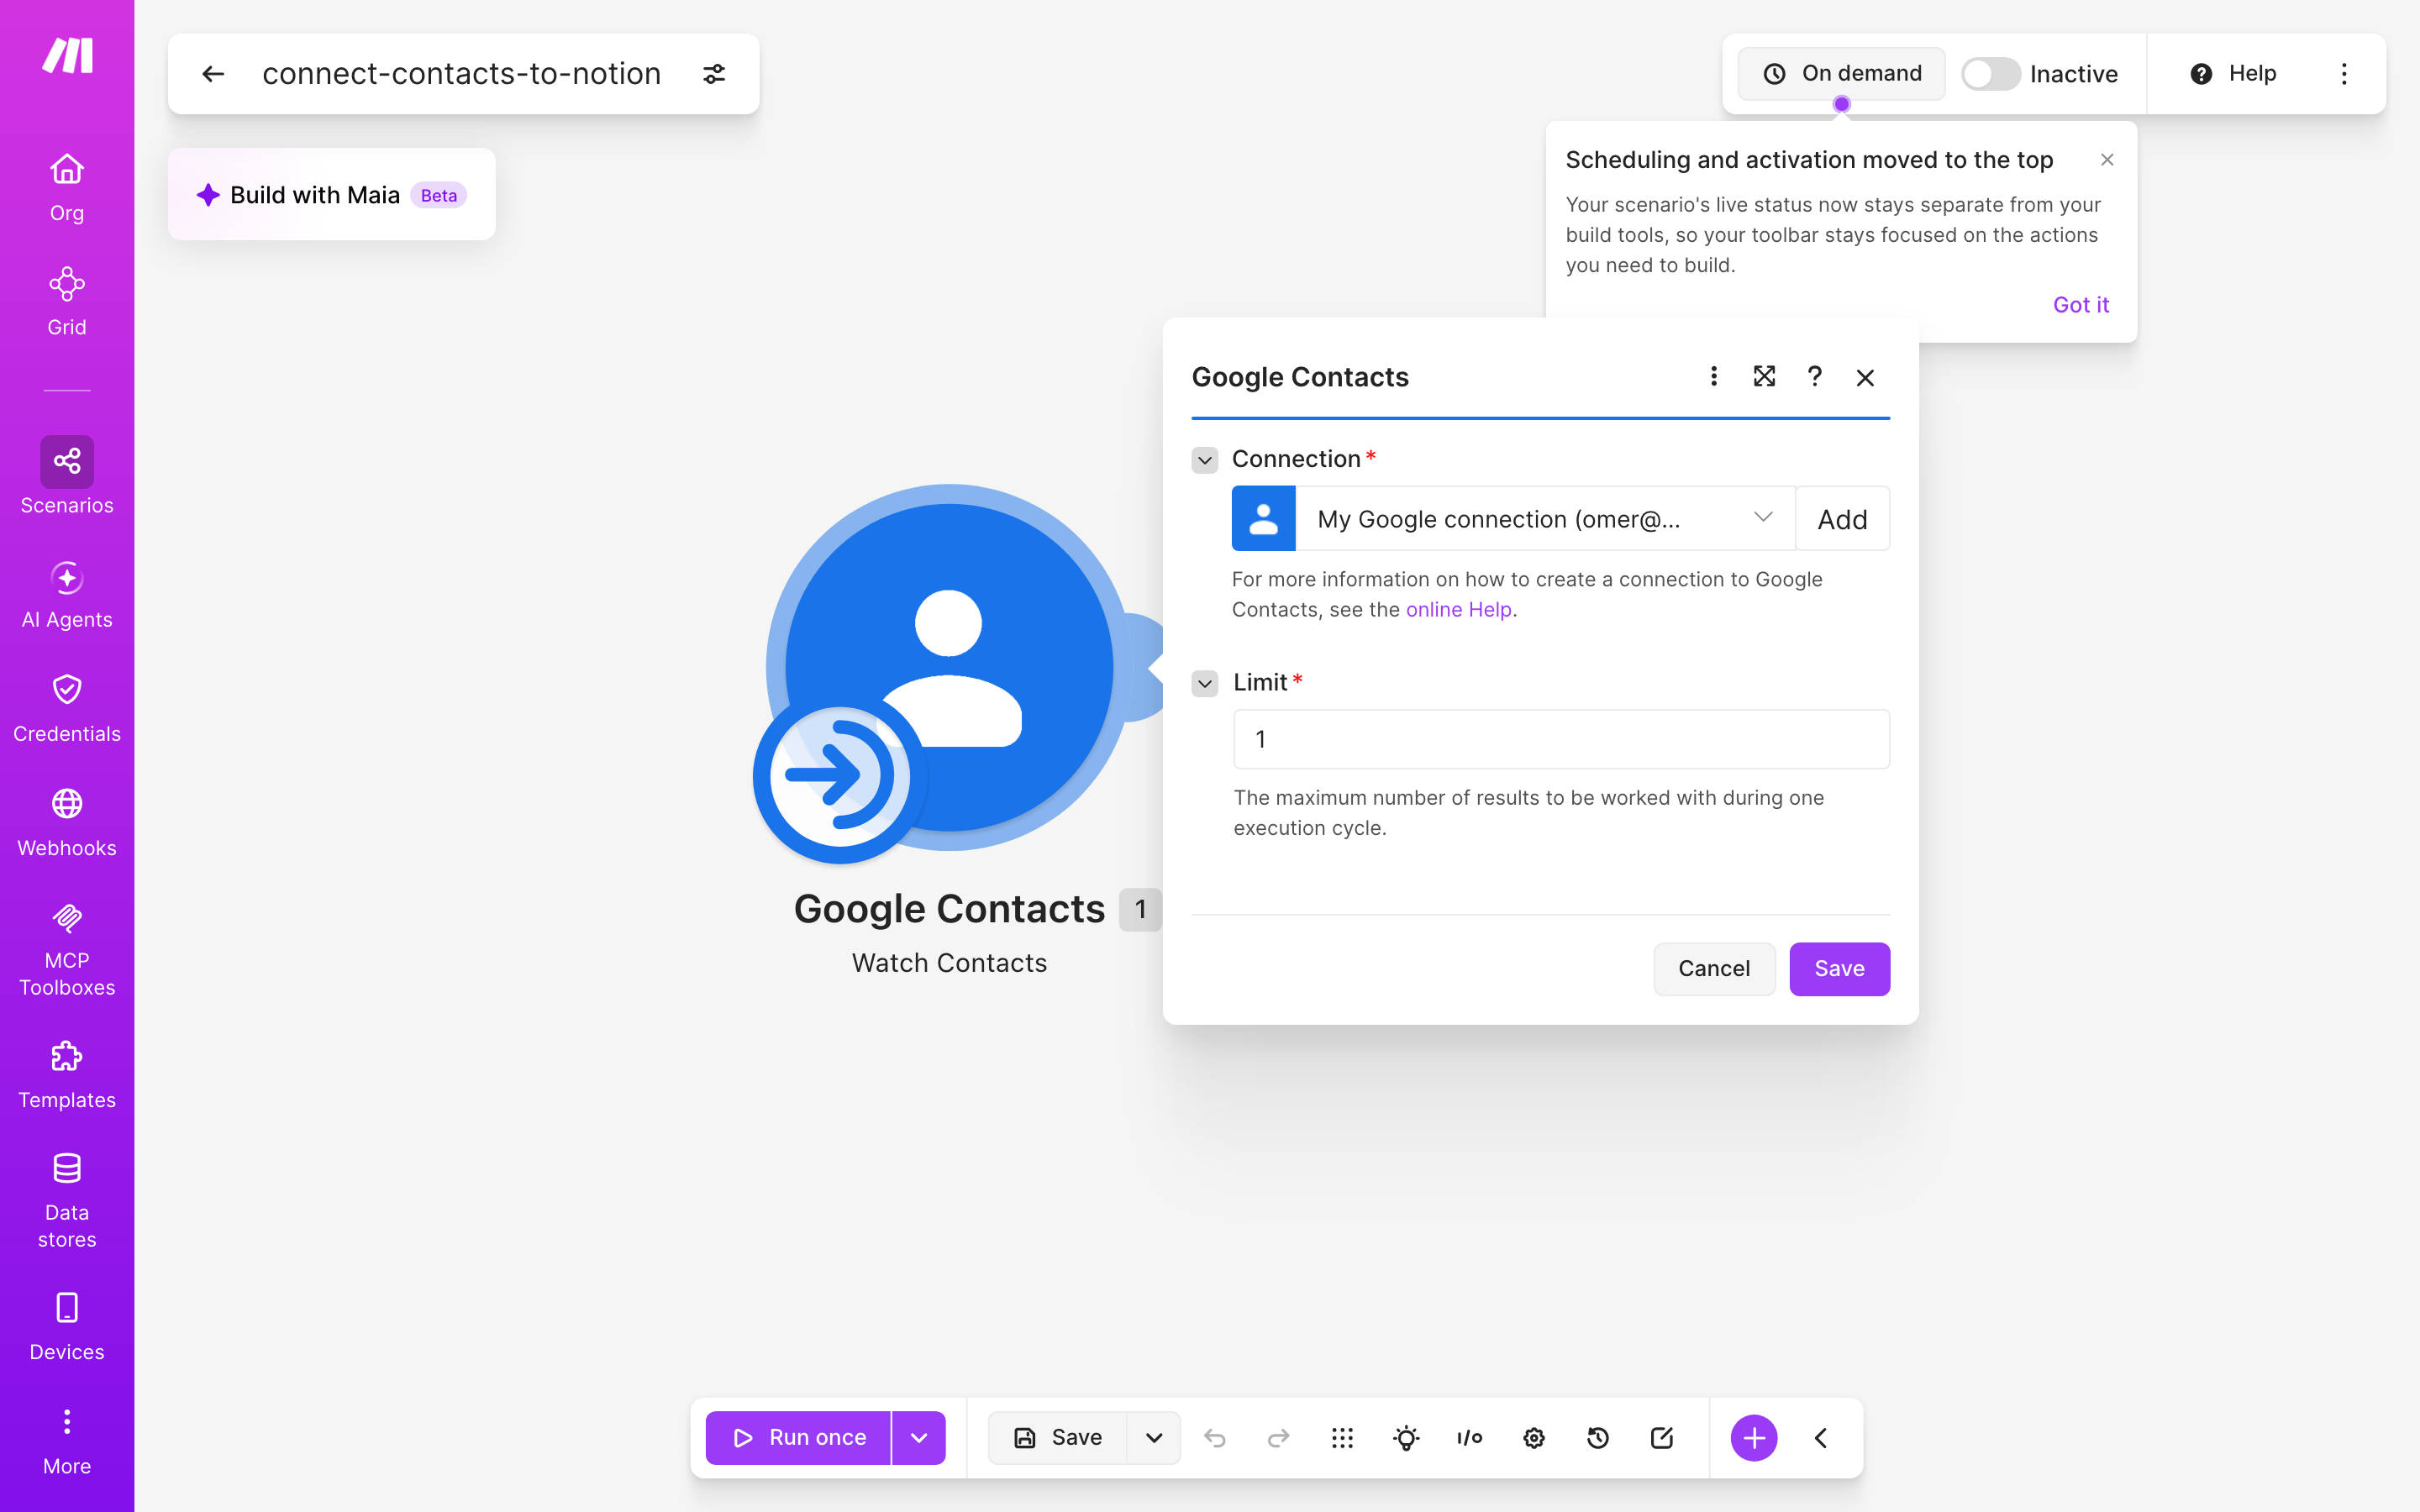Open Save options dropdown arrow in toolbar
This screenshot has height=1512, width=2420.
pos(1154,1438)
